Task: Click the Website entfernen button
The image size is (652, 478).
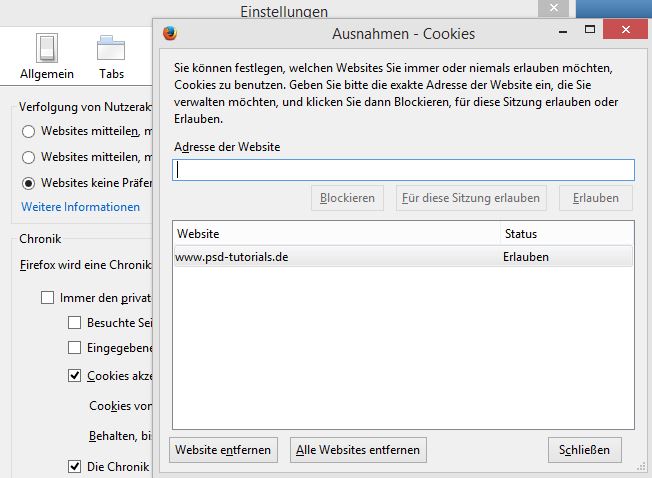Action: click(223, 450)
